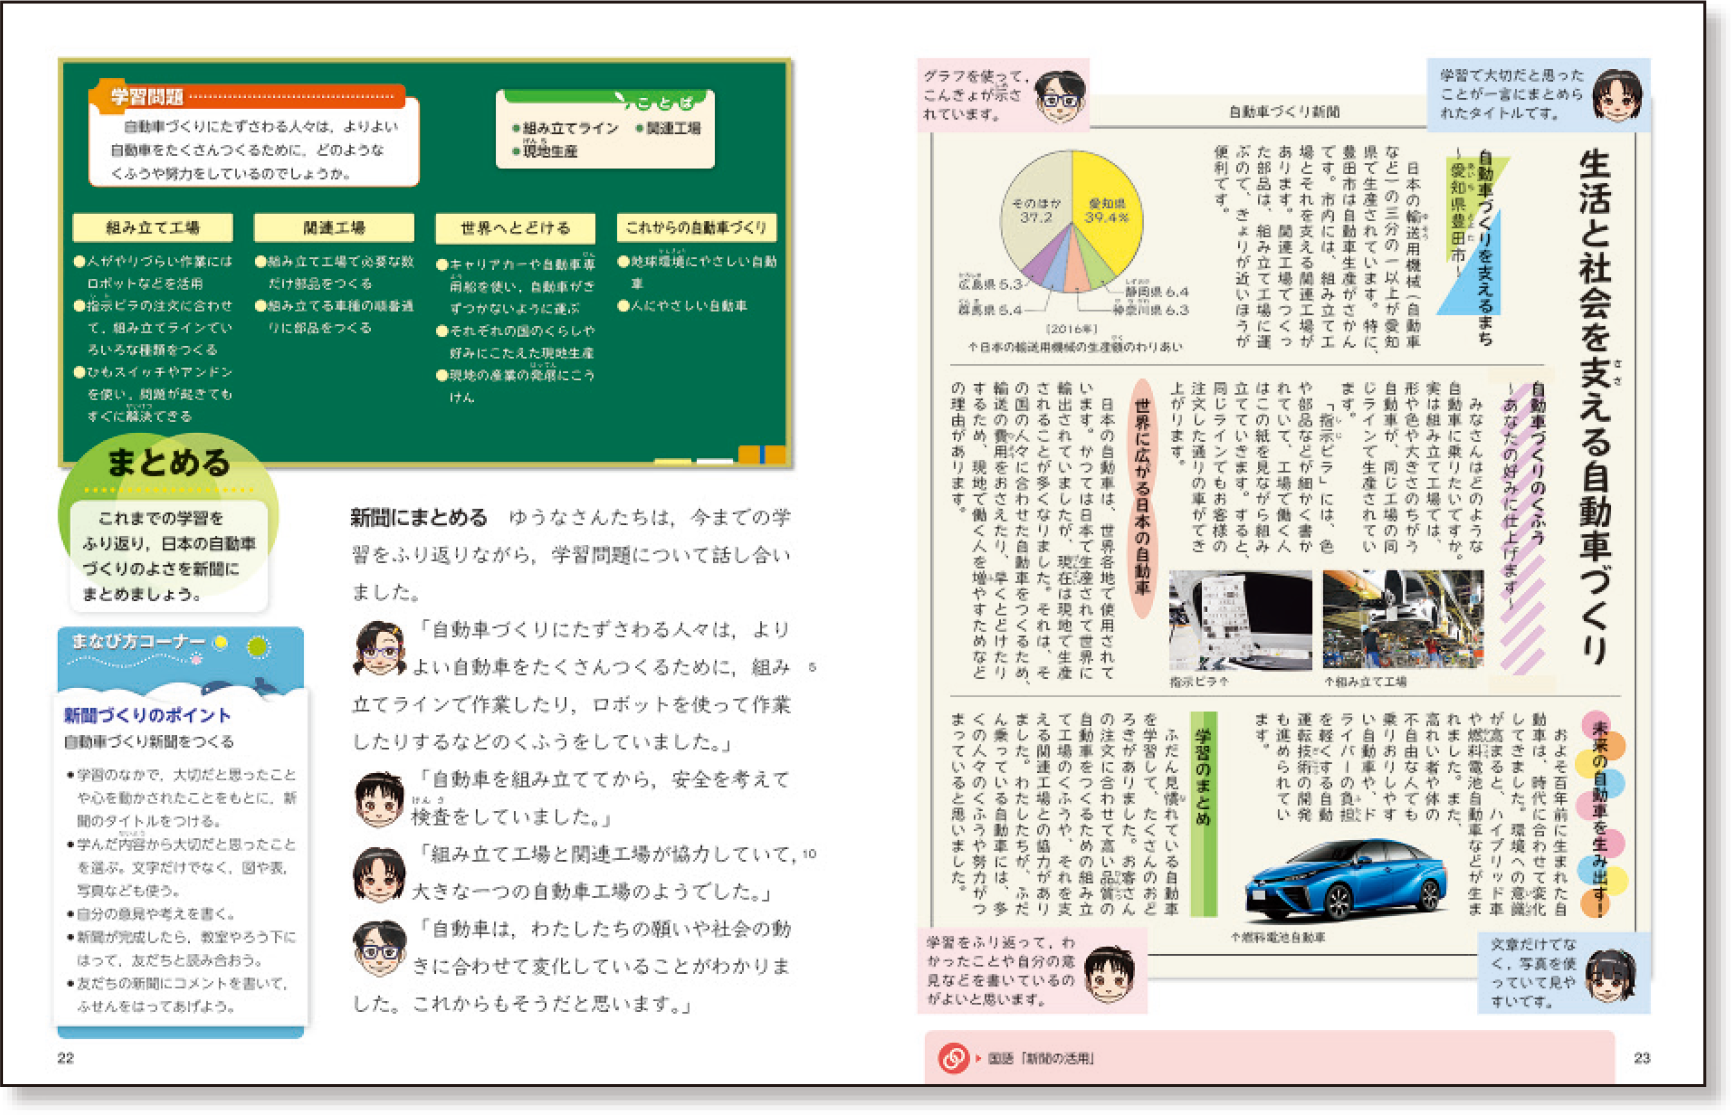1731x1115 pixels.
Task: Click the red spiral link icon beside 国語
Action: pyautogui.click(x=953, y=1057)
